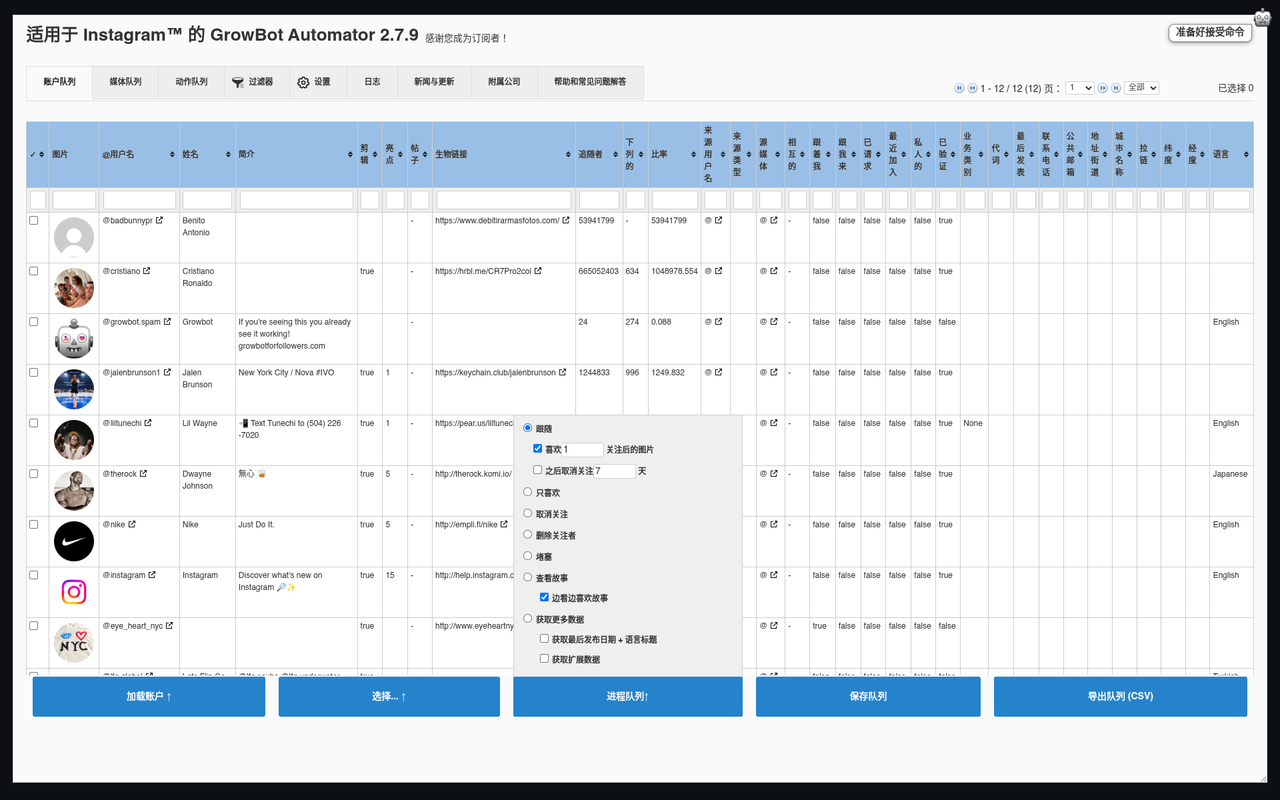Viewport: 1280px width, 800px height.
Task: Sort by 简介 column arrows
Action: 350,155
